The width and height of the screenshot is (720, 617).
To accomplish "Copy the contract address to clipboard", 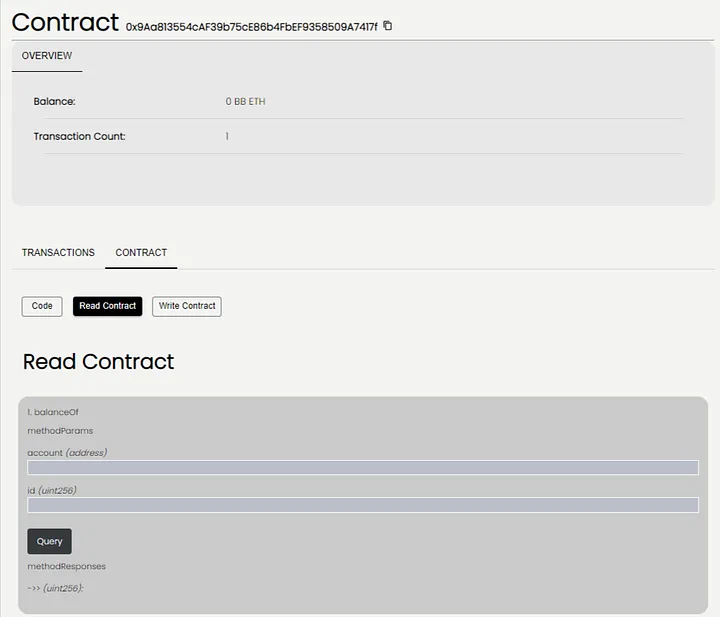I will coord(388,26).
